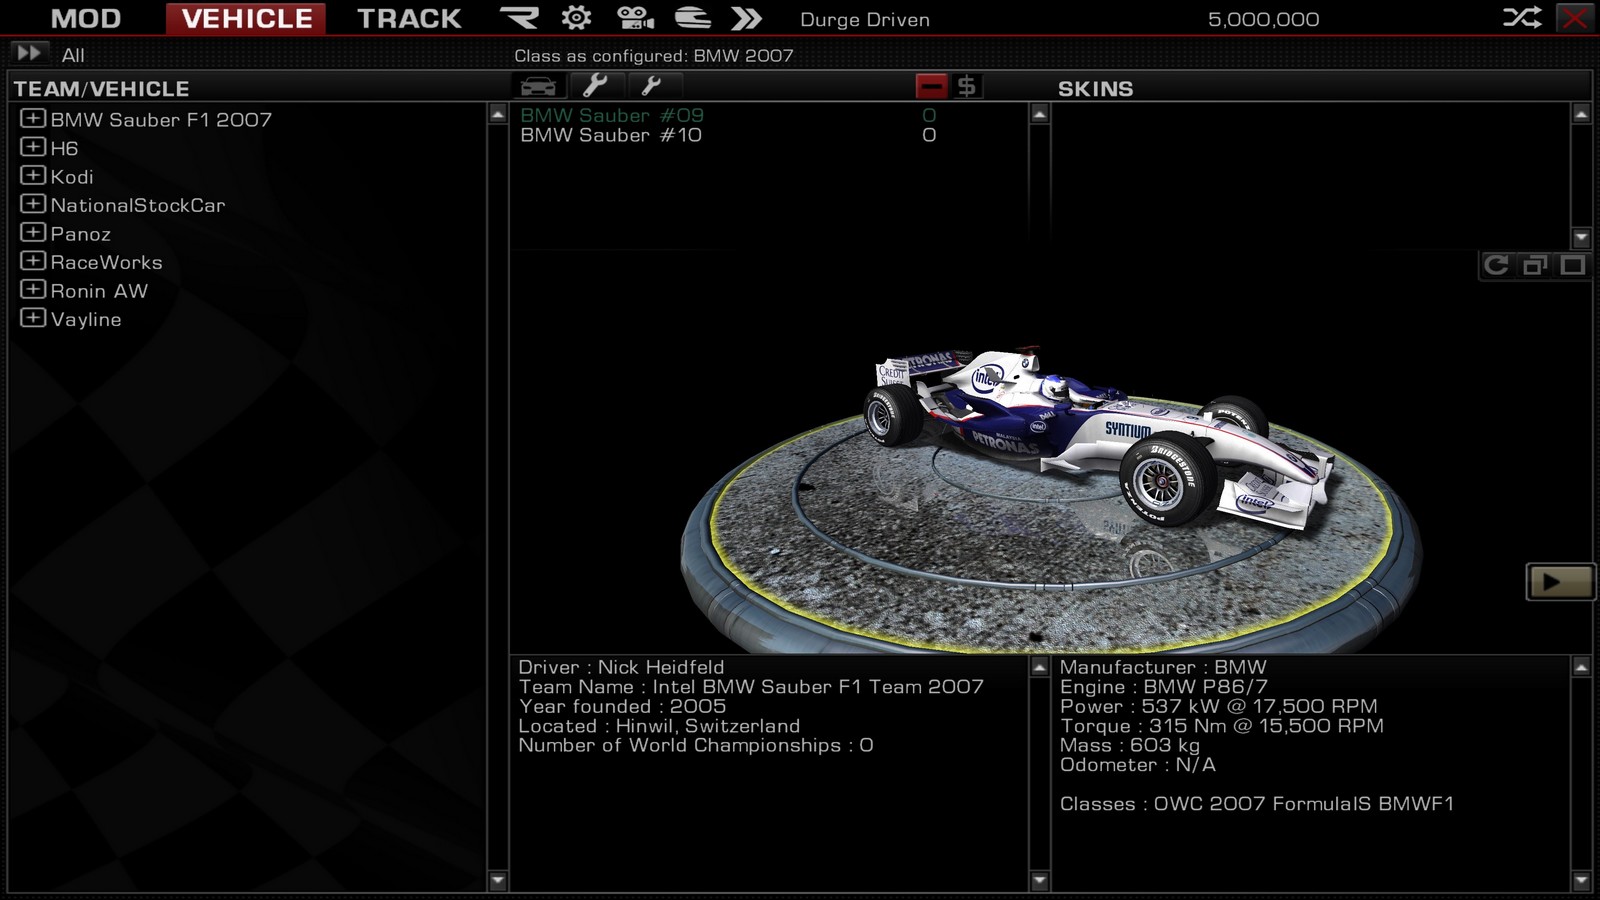Screen dimensions: 1600x900
Task: Click the Driver : Nick Heidfeld line
Action: [621, 667]
